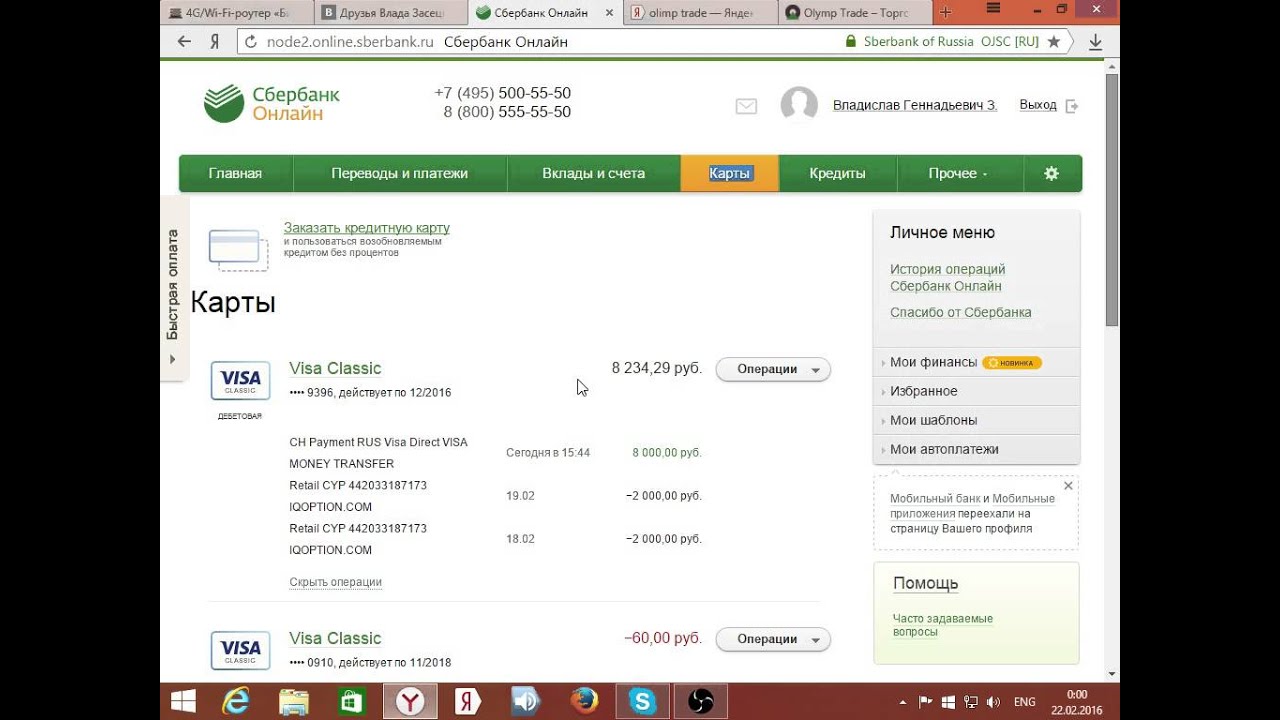Open a new browser tab with the plus
The height and width of the screenshot is (720, 1280).
click(946, 12)
